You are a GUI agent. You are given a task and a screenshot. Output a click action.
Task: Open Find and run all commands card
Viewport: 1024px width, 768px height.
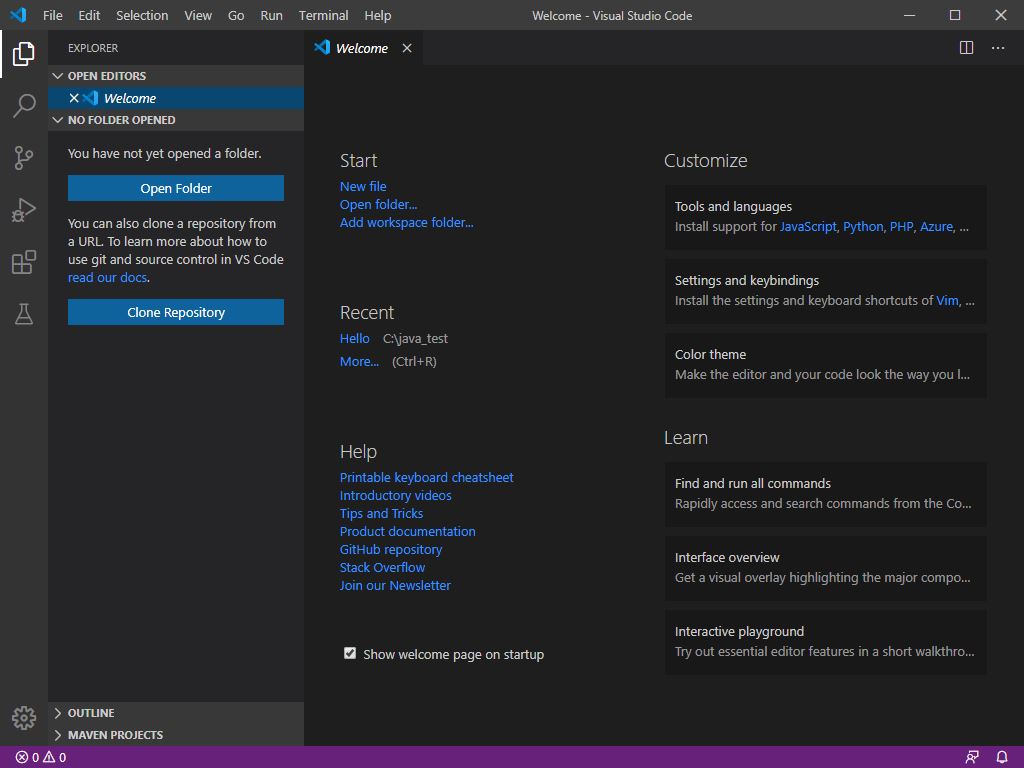825,494
